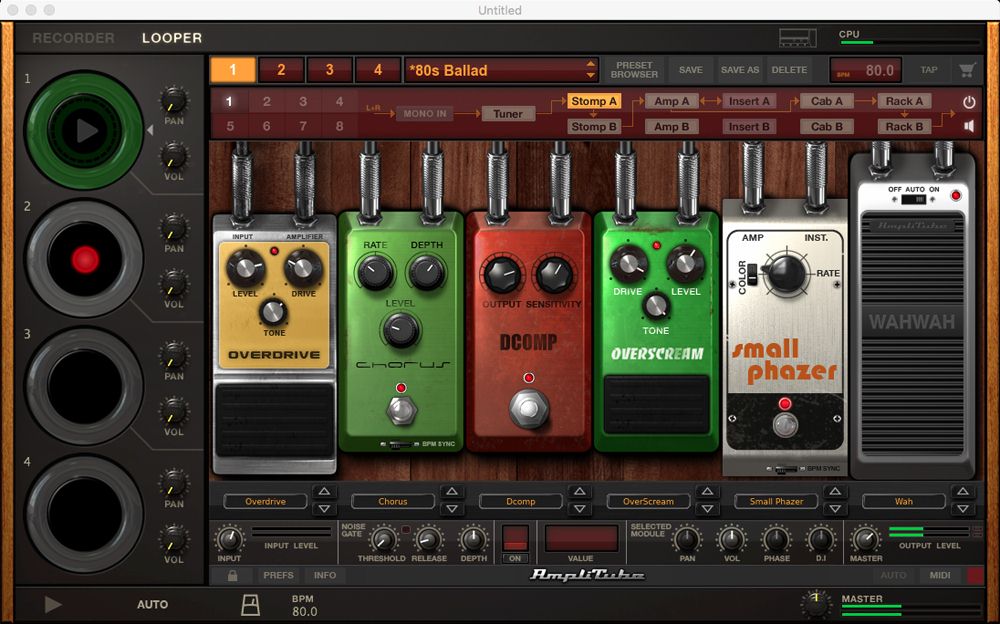This screenshot has width=1000, height=624.
Task: Toggle the noise gate ON button
Action: point(515,538)
